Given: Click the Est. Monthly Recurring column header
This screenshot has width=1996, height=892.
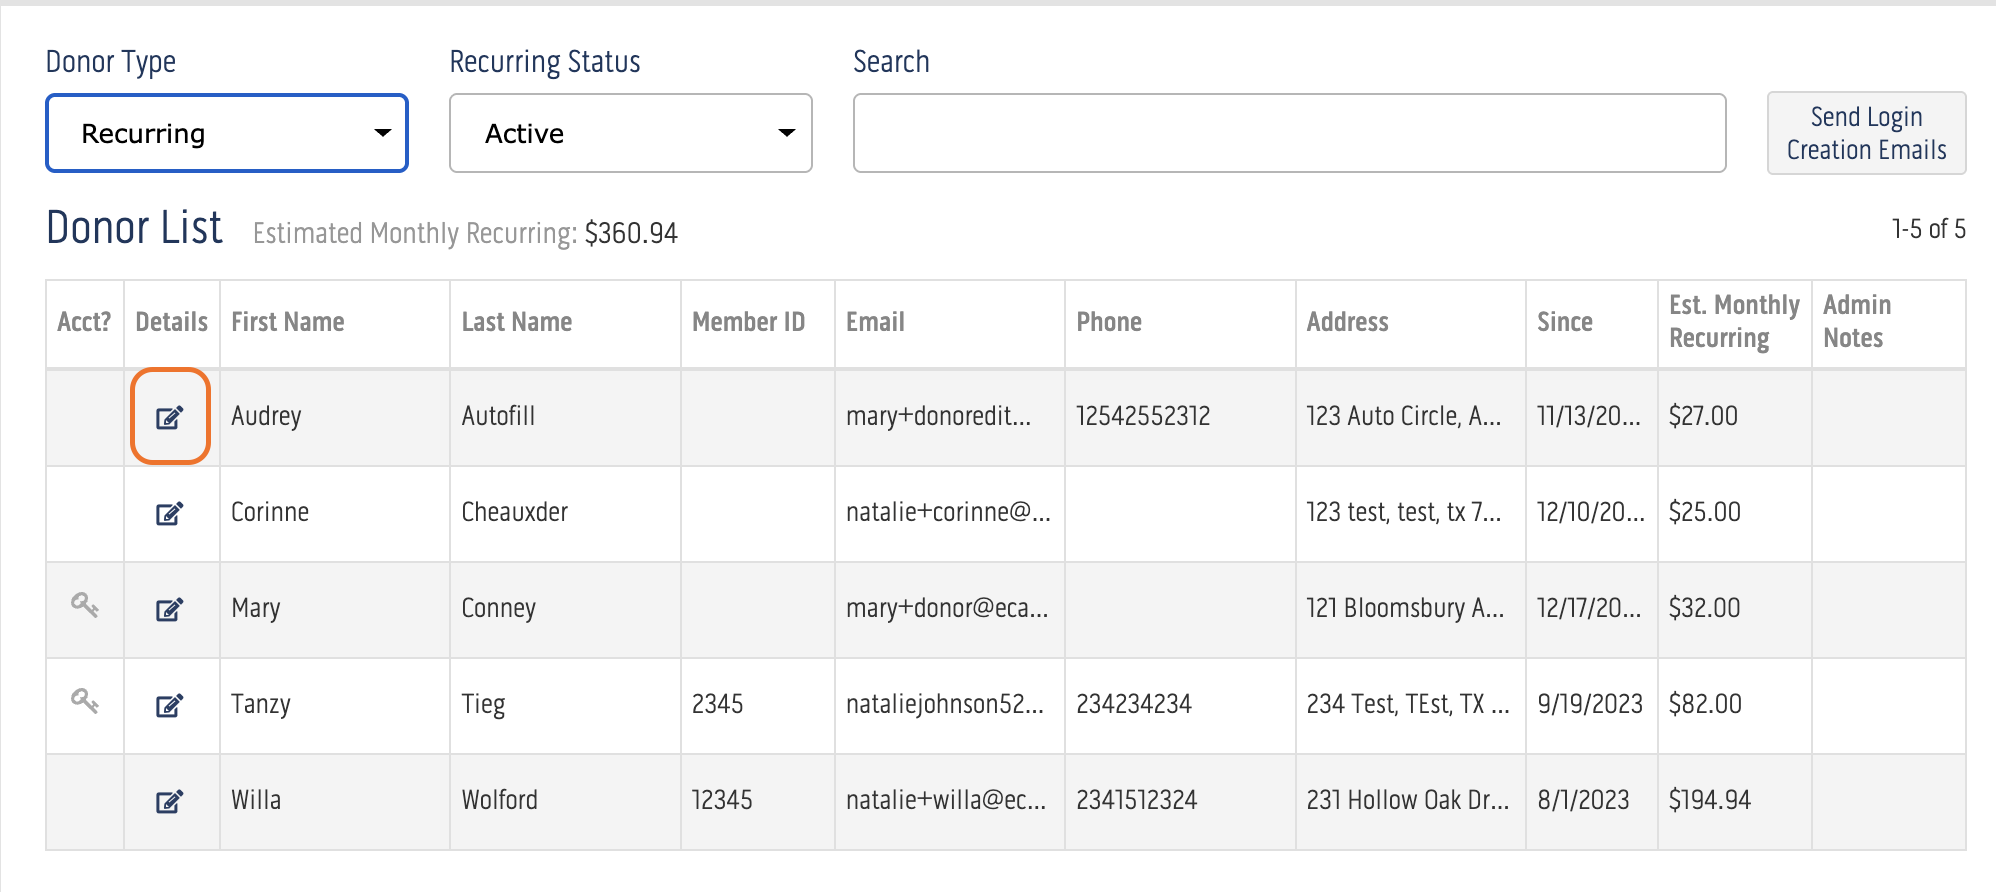Looking at the screenshot, I should click(x=1733, y=321).
